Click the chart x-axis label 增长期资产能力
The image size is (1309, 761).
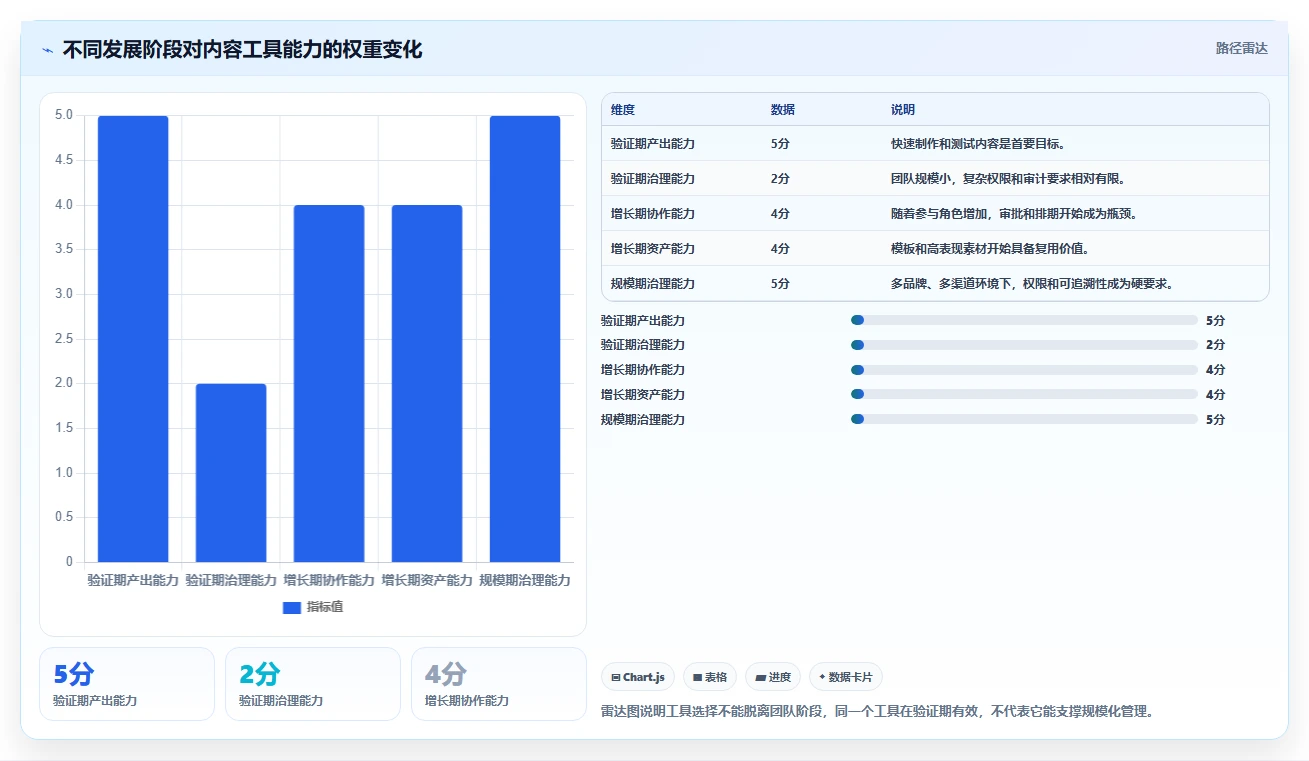coord(427,580)
